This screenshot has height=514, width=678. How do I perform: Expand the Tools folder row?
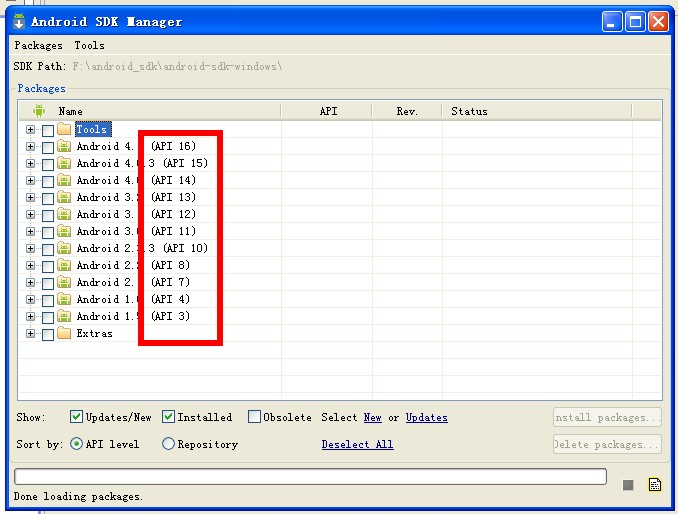30,129
